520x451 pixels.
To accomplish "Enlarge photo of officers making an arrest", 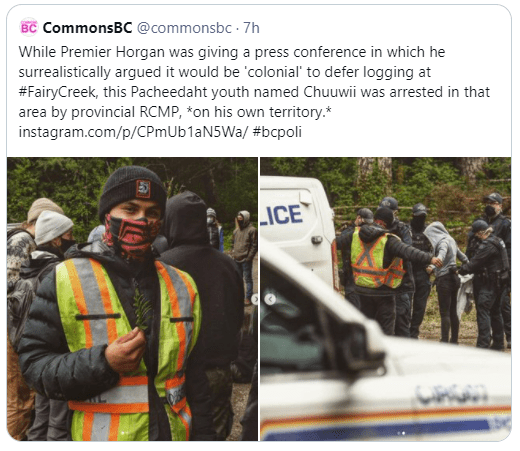I will (x=386, y=299).
